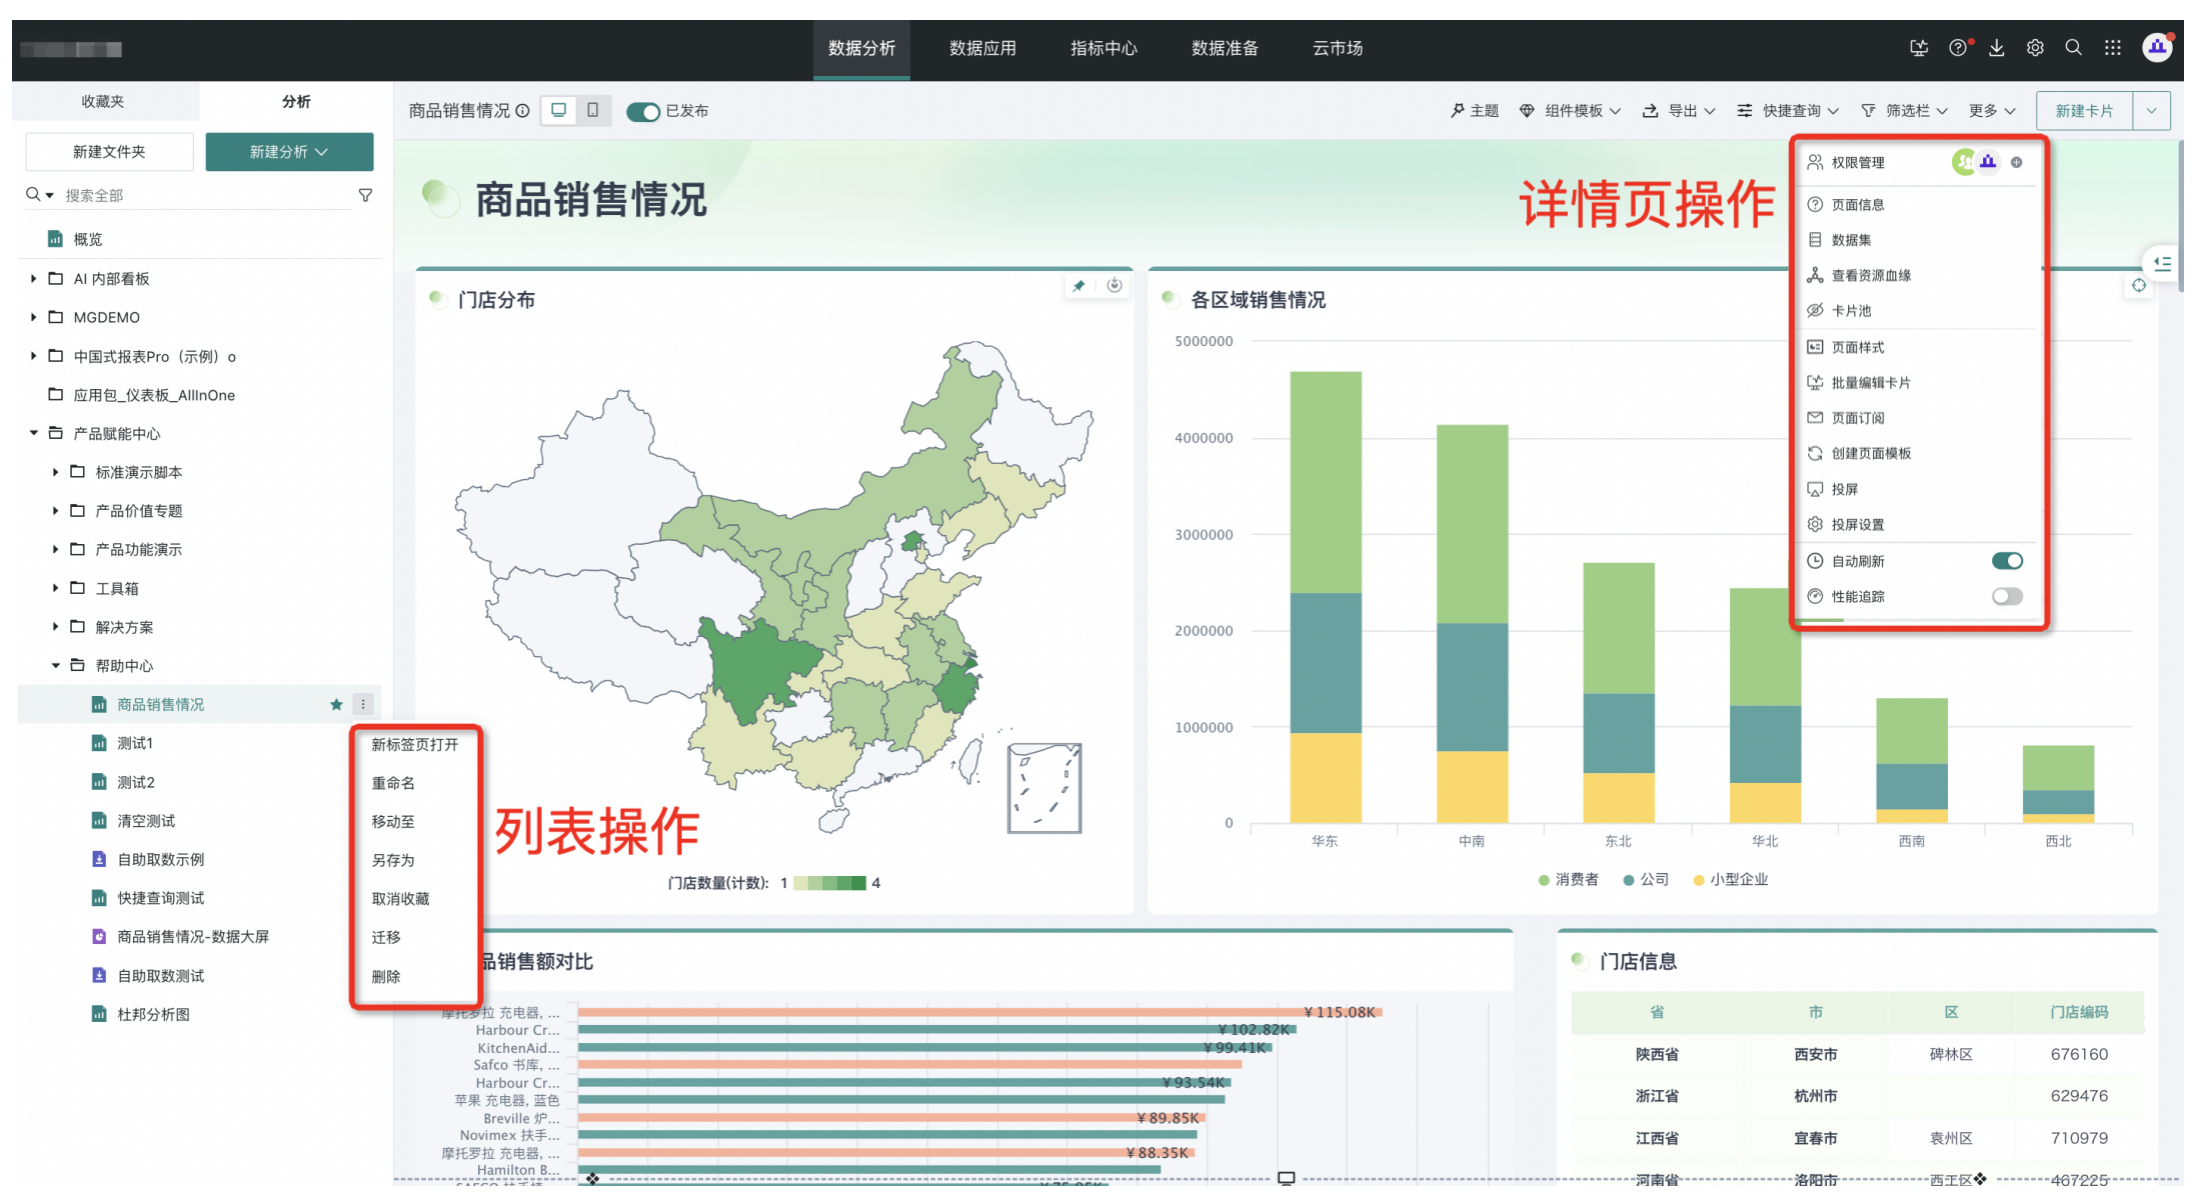2200x1196 pixels.
Task: Expand the MGDEMO folder
Action: pyautogui.click(x=34, y=317)
